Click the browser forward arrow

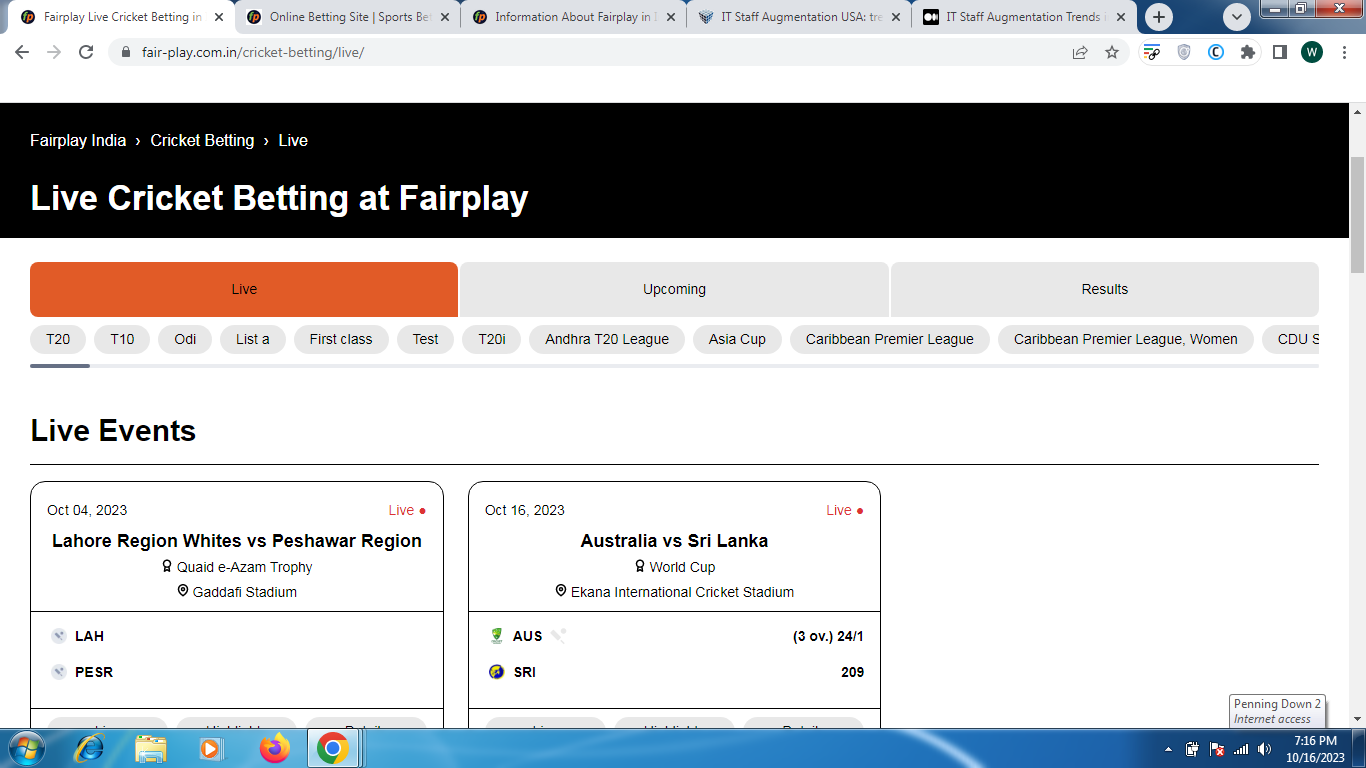coord(54,52)
